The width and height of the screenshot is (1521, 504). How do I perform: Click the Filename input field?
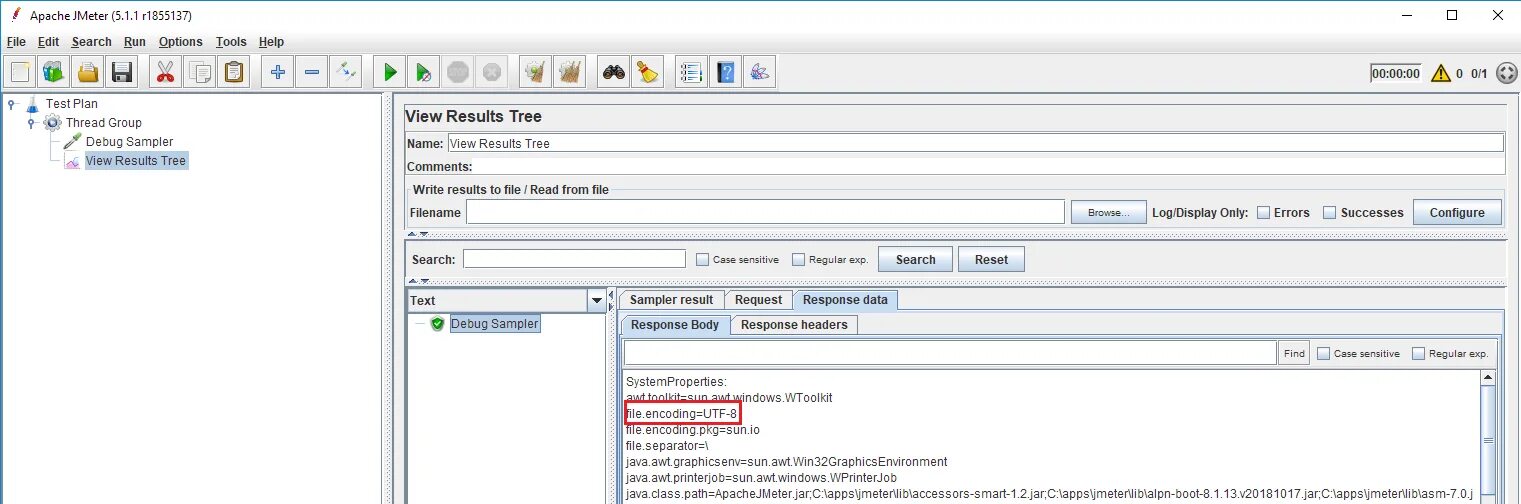[765, 212]
